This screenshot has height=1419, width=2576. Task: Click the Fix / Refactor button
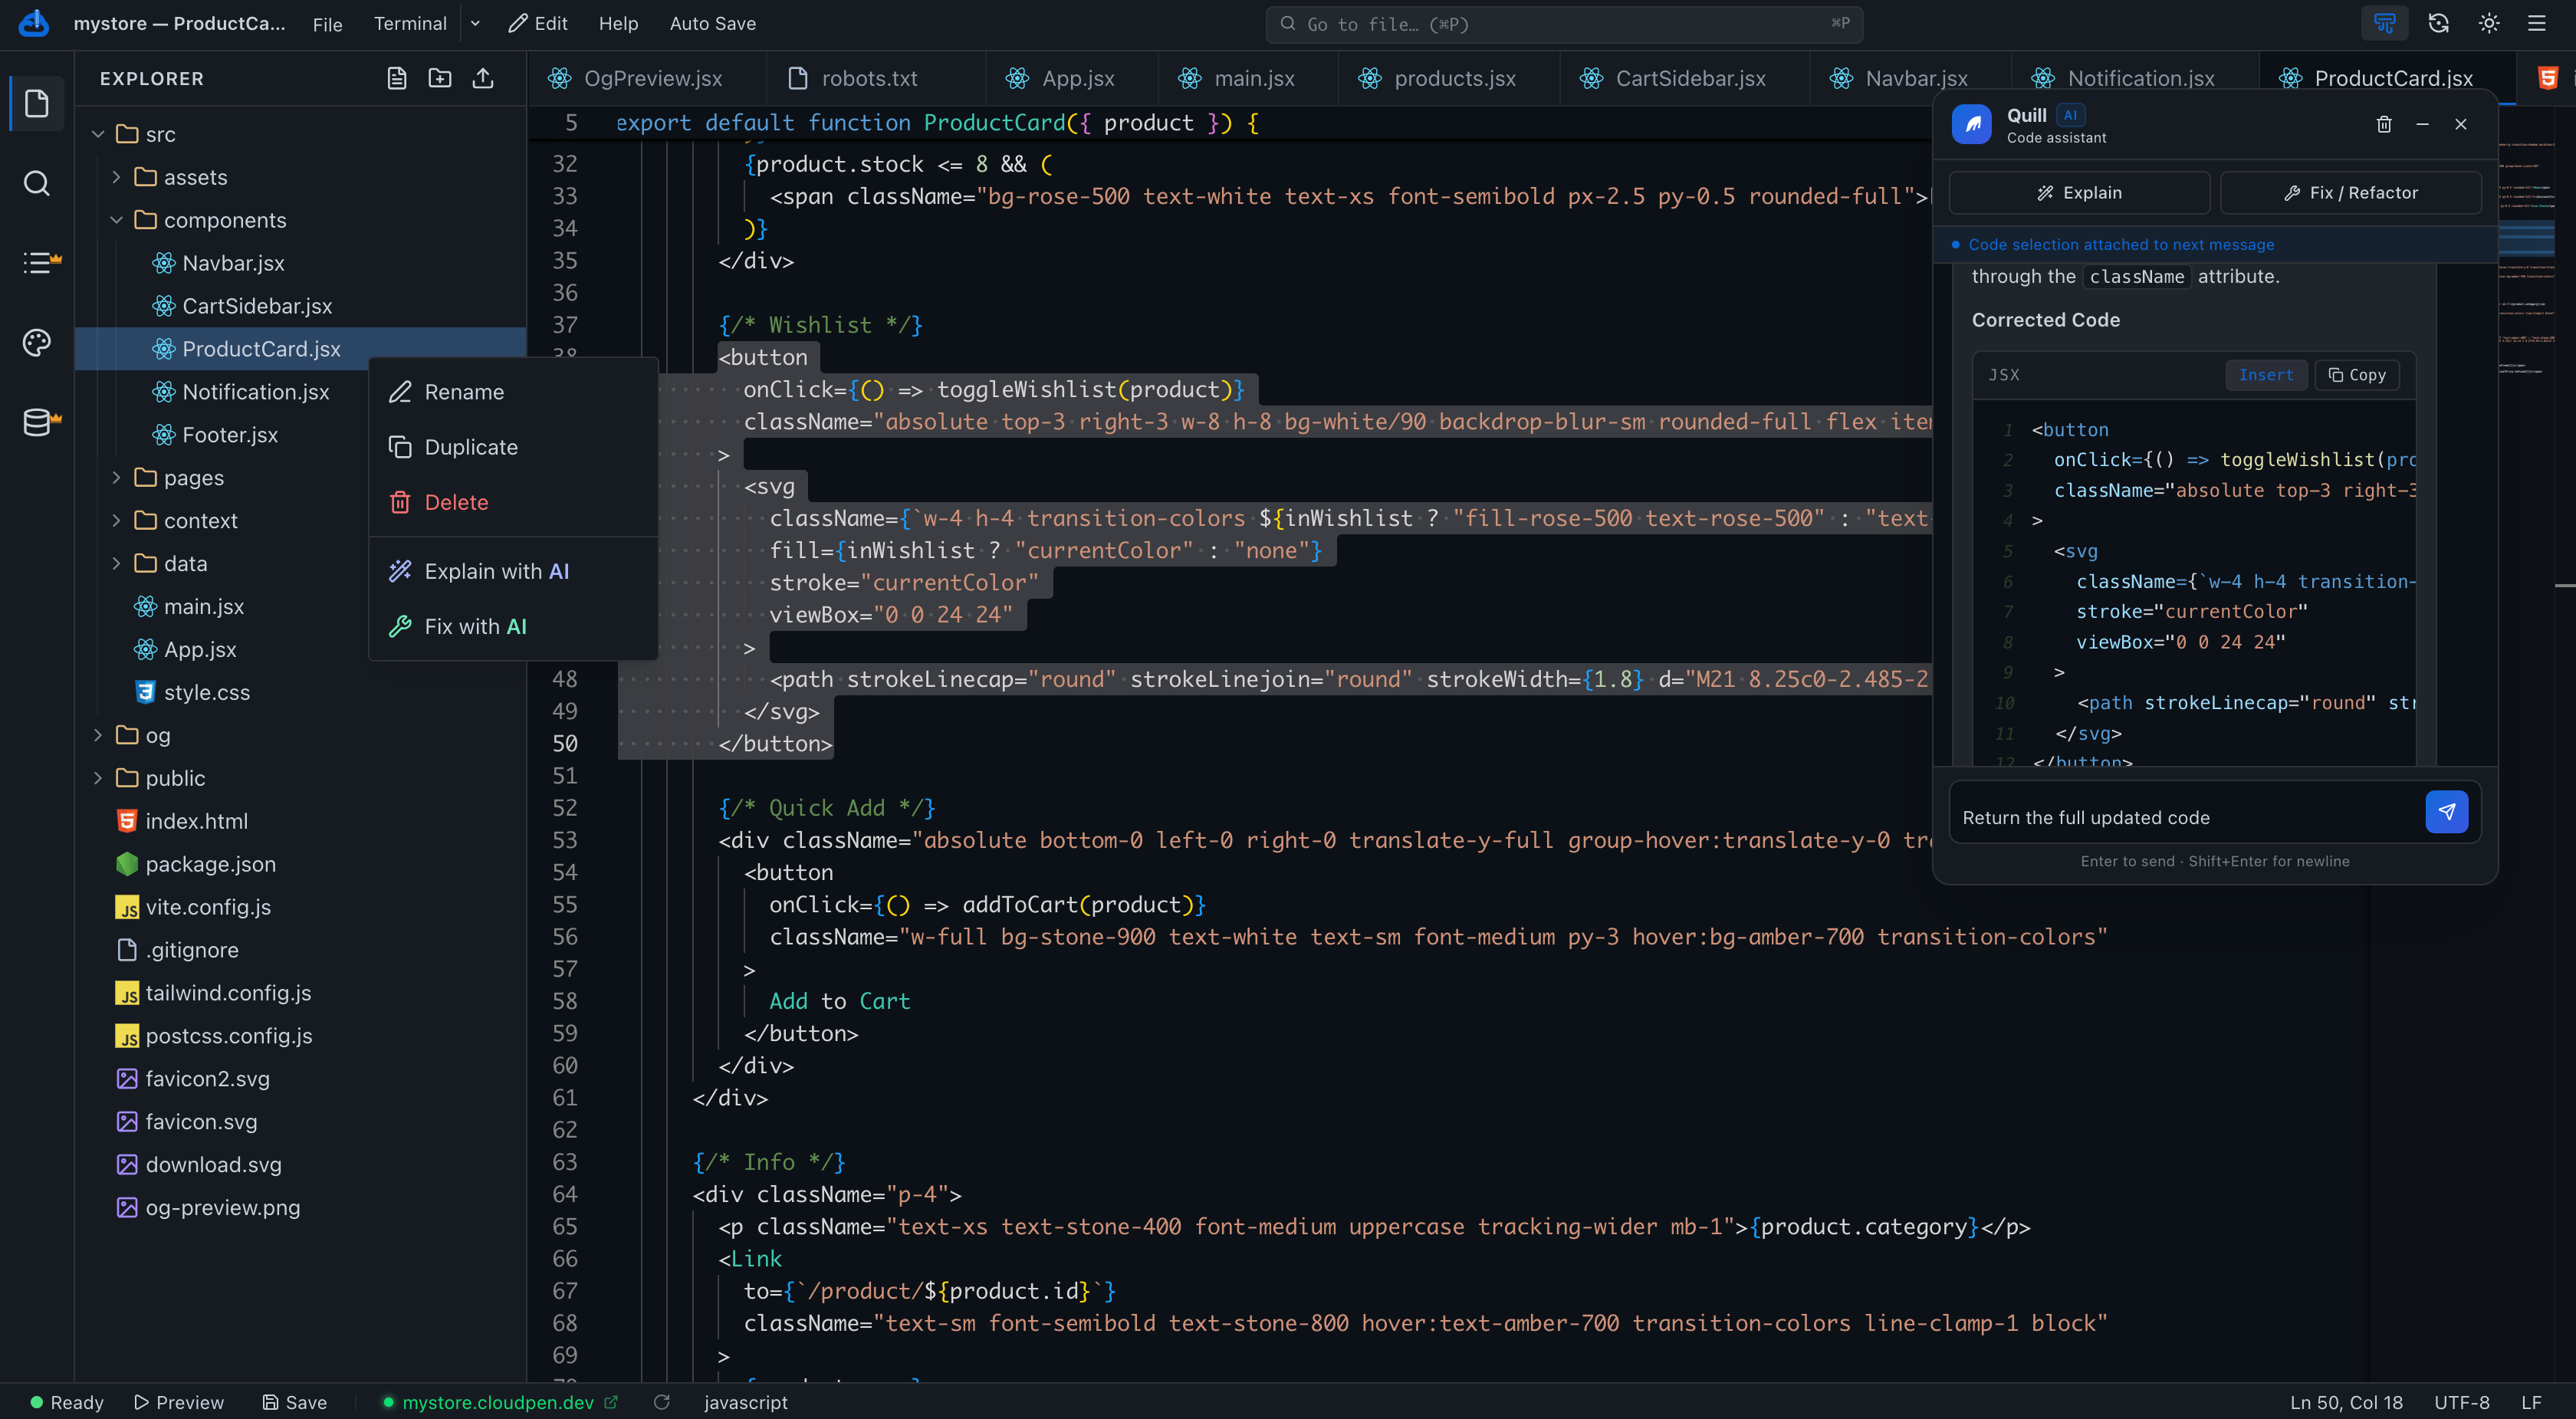coord(2350,193)
